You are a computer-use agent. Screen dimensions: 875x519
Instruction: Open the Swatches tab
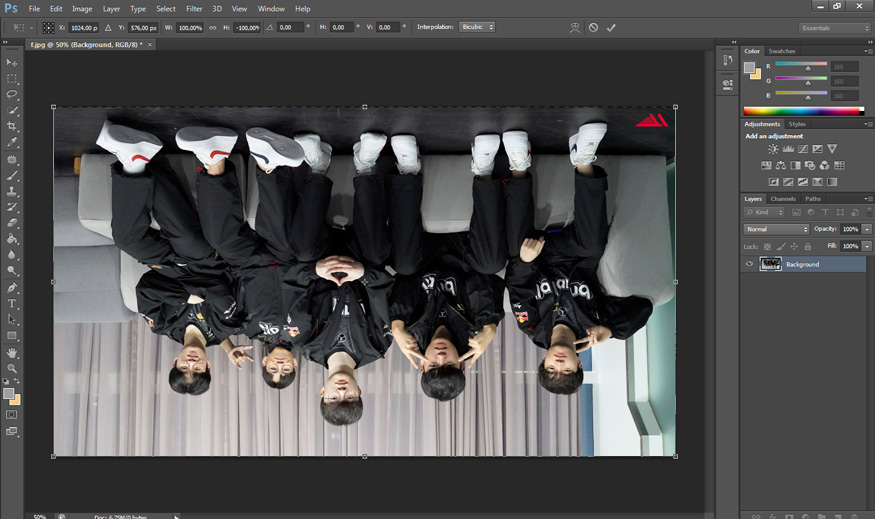coord(782,51)
